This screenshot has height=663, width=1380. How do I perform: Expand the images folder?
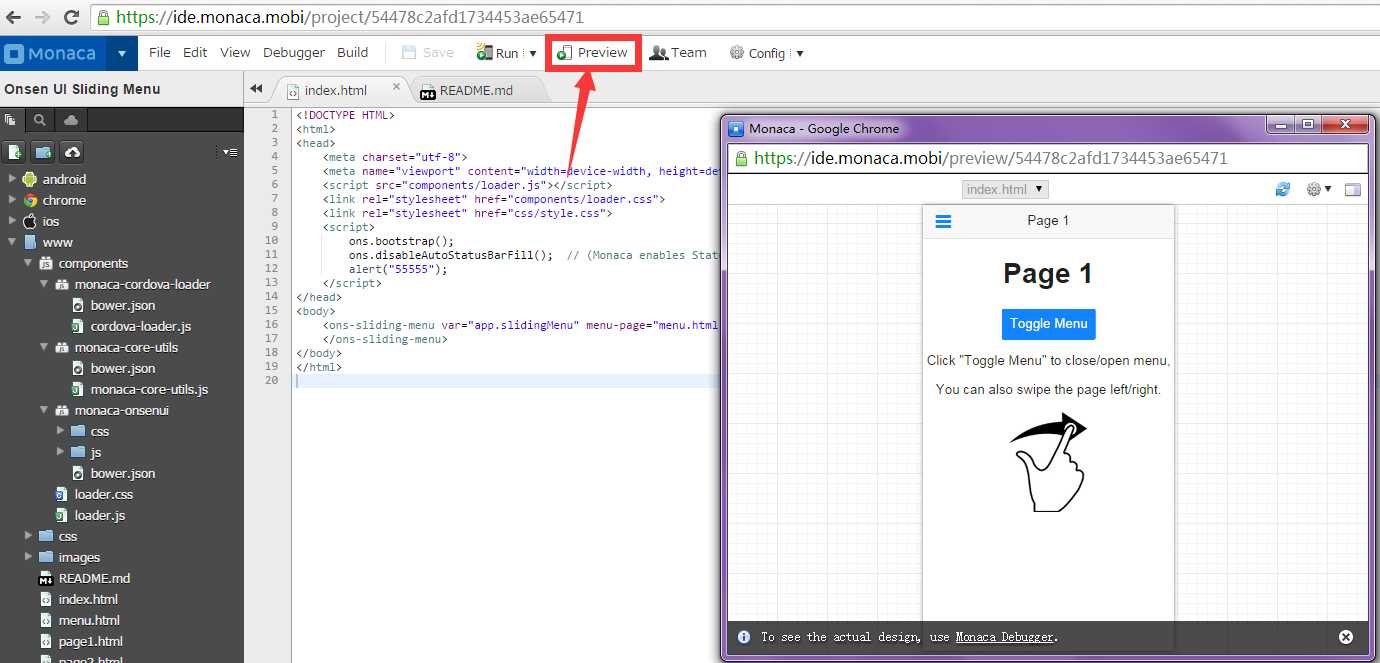click(x=28, y=557)
